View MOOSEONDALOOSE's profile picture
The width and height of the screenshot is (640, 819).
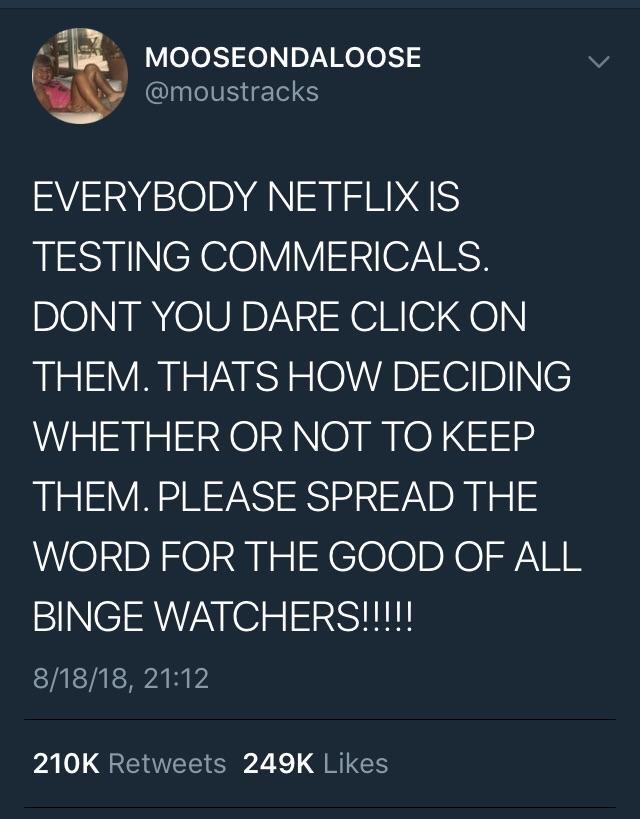80,76
